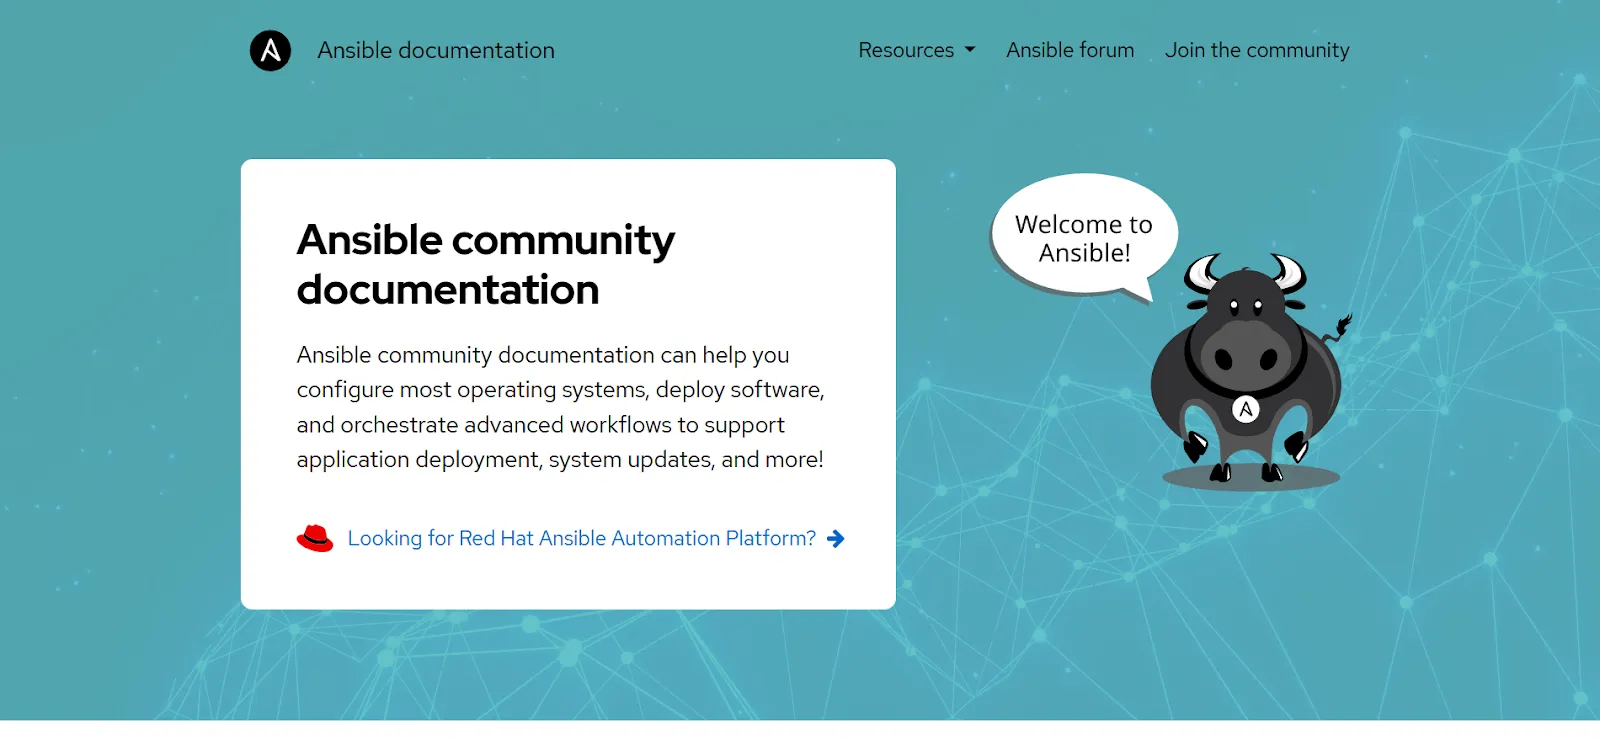The height and width of the screenshot is (750, 1600).
Task: Click the Ansible community documentation heading
Action: (486, 265)
